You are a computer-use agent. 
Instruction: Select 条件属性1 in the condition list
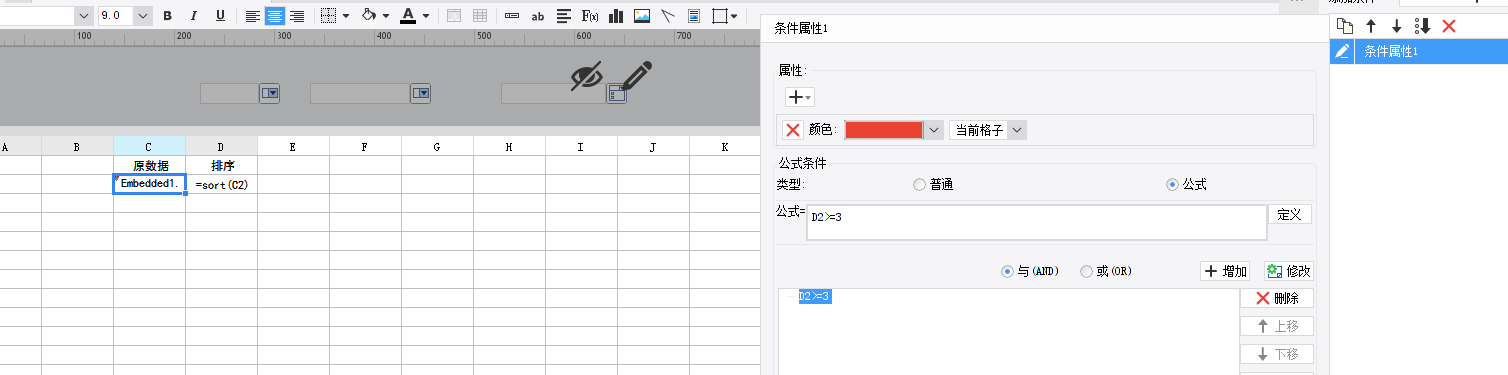pyautogui.click(x=1418, y=51)
